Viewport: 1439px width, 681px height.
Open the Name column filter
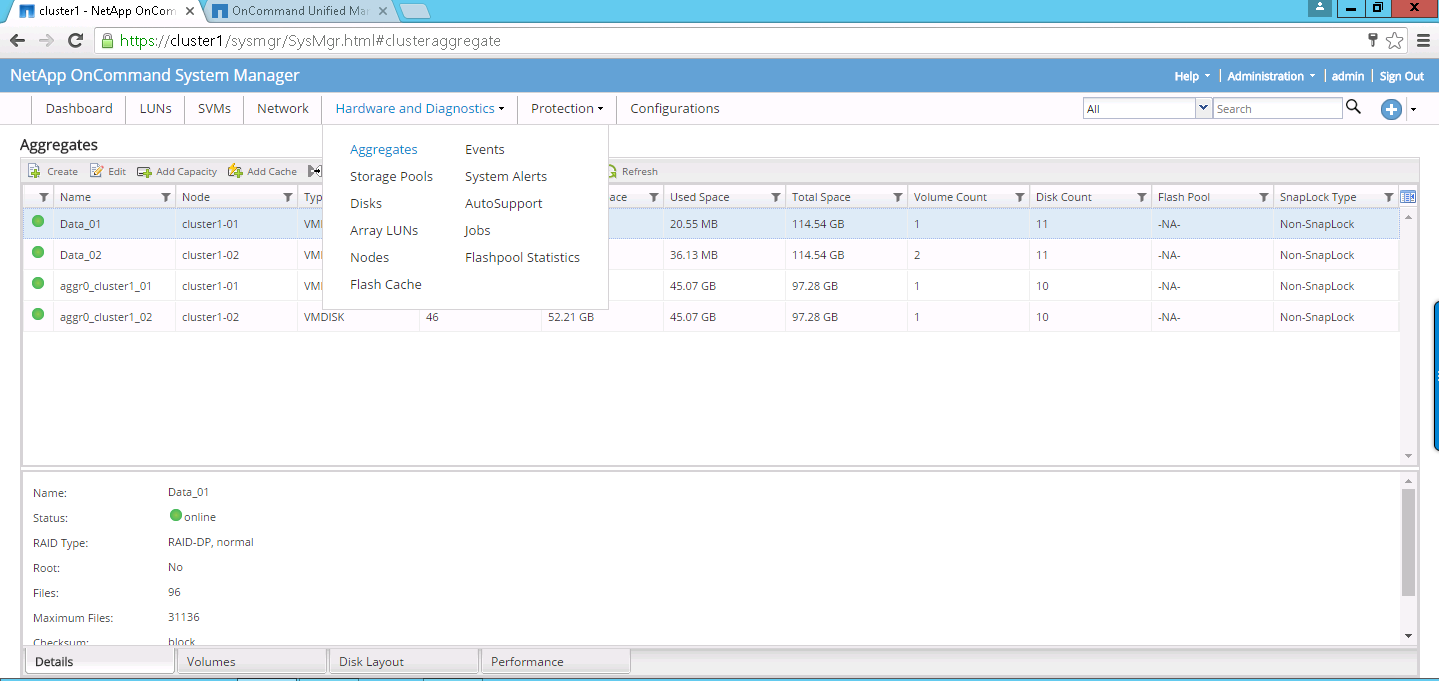pos(166,197)
